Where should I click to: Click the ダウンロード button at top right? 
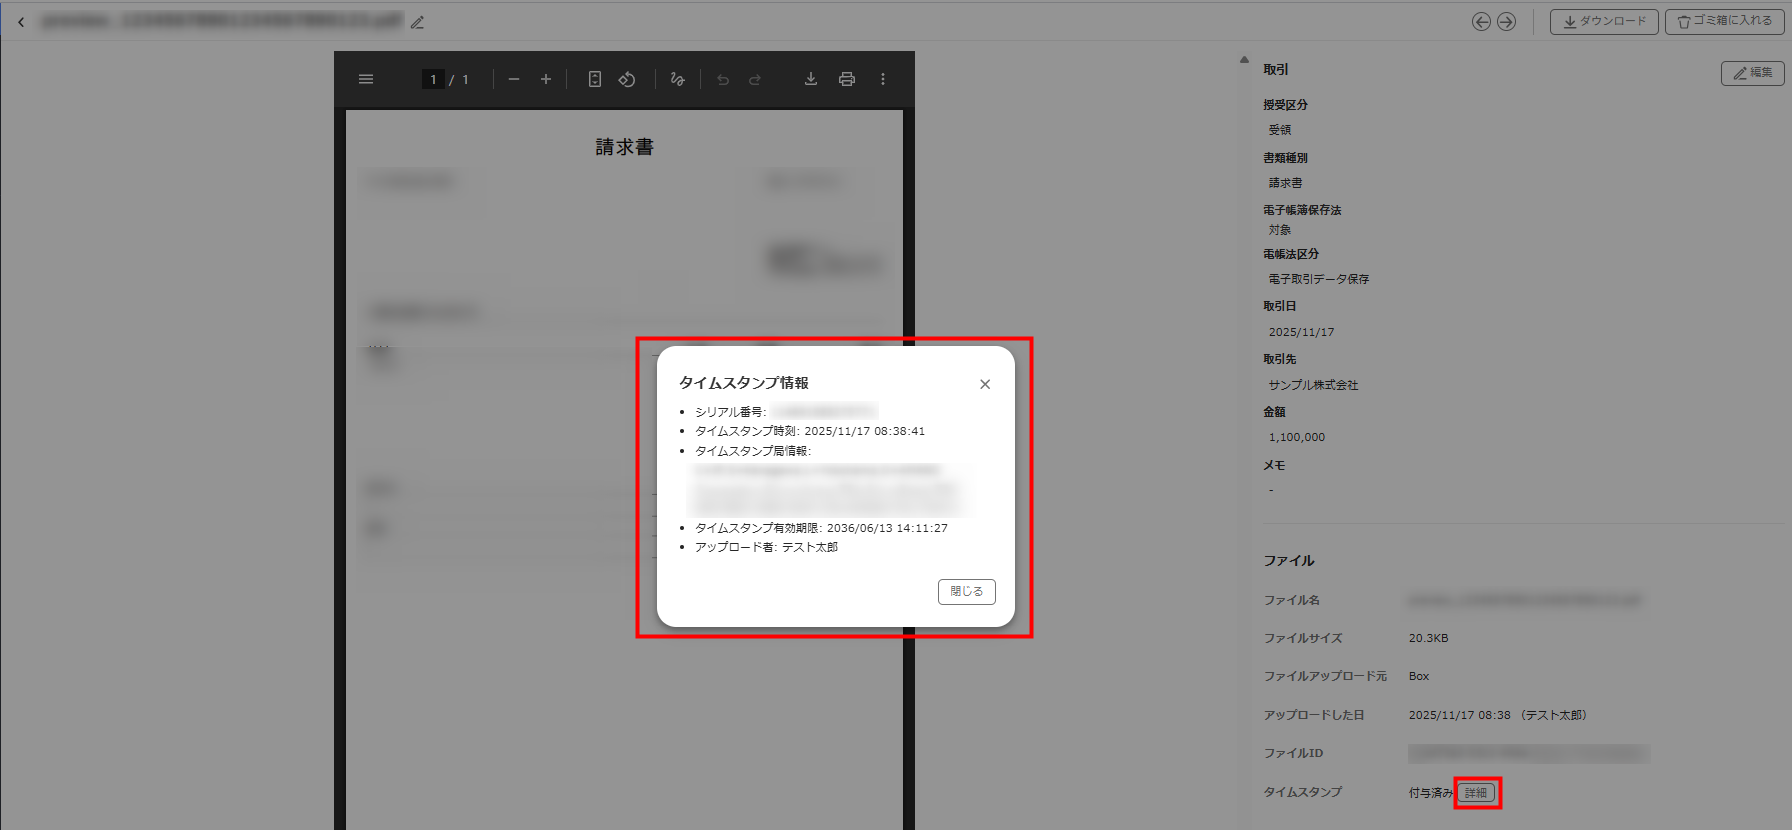(x=1604, y=21)
